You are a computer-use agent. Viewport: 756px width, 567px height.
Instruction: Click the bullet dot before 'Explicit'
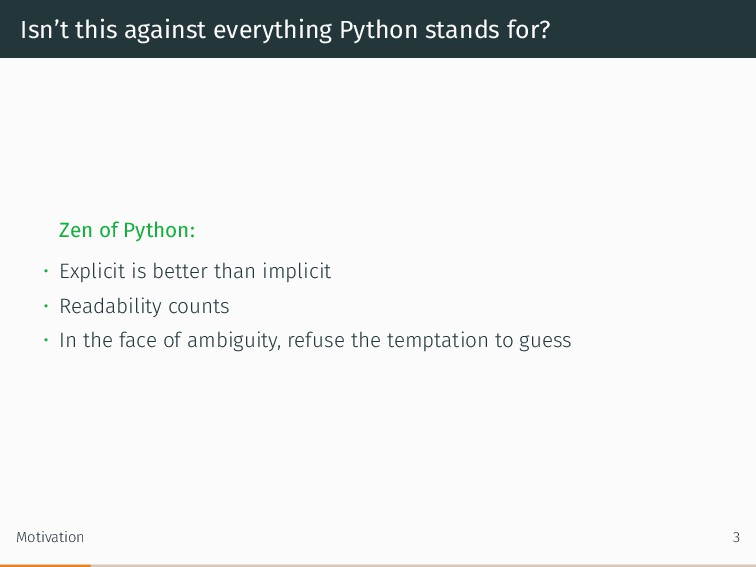(46, 271)
